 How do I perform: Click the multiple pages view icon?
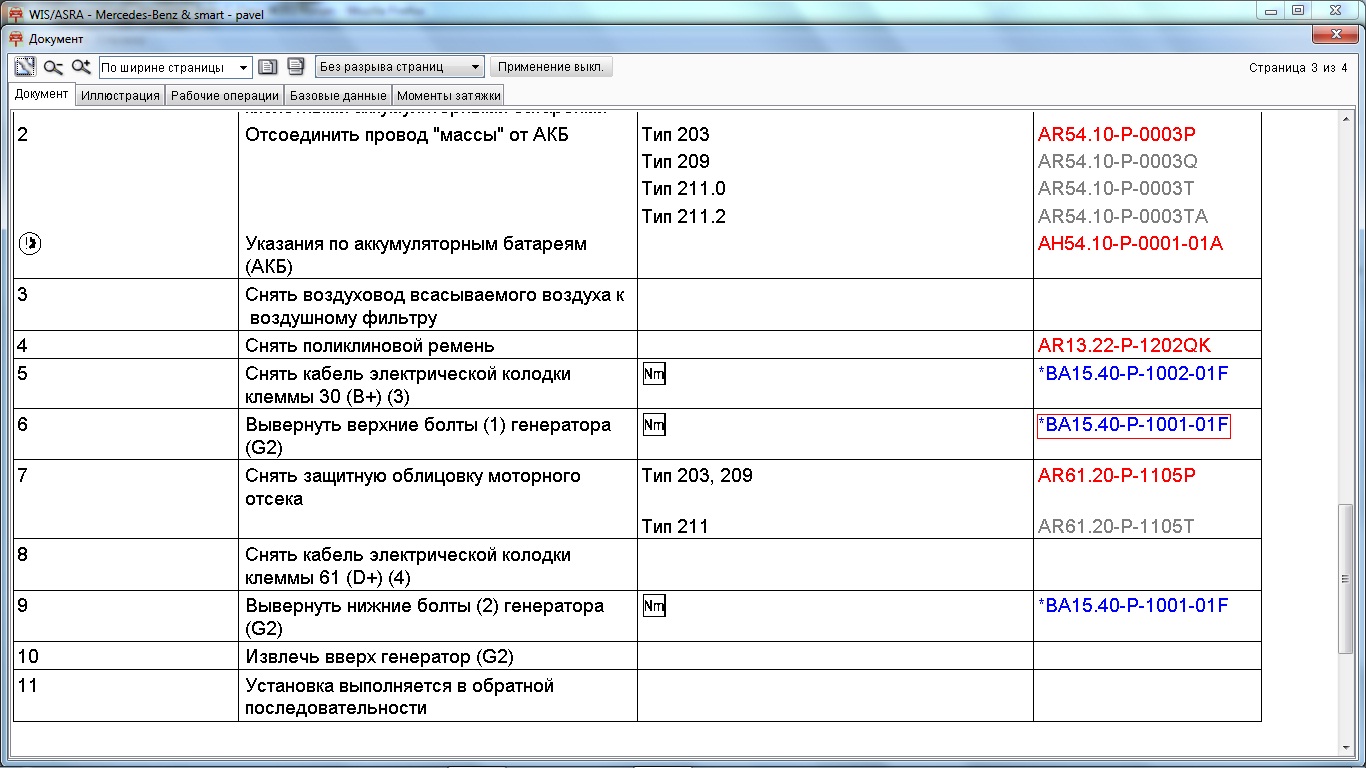[x=296, y=67]
